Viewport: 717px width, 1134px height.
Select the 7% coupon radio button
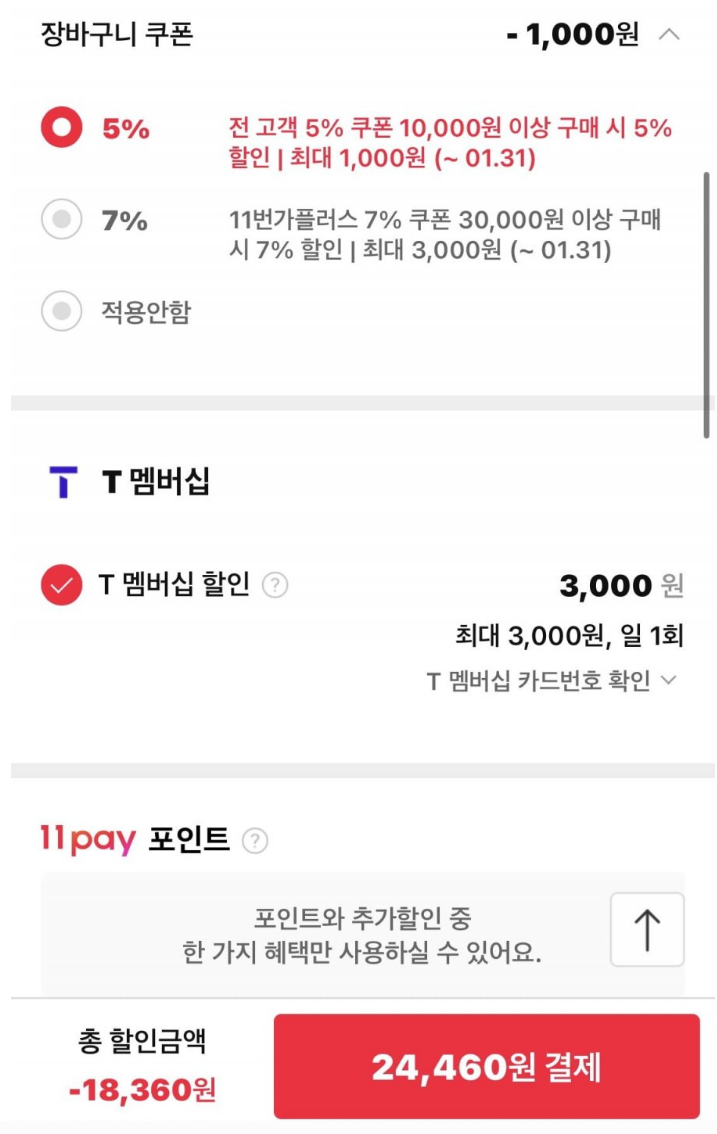click(60, 219)
